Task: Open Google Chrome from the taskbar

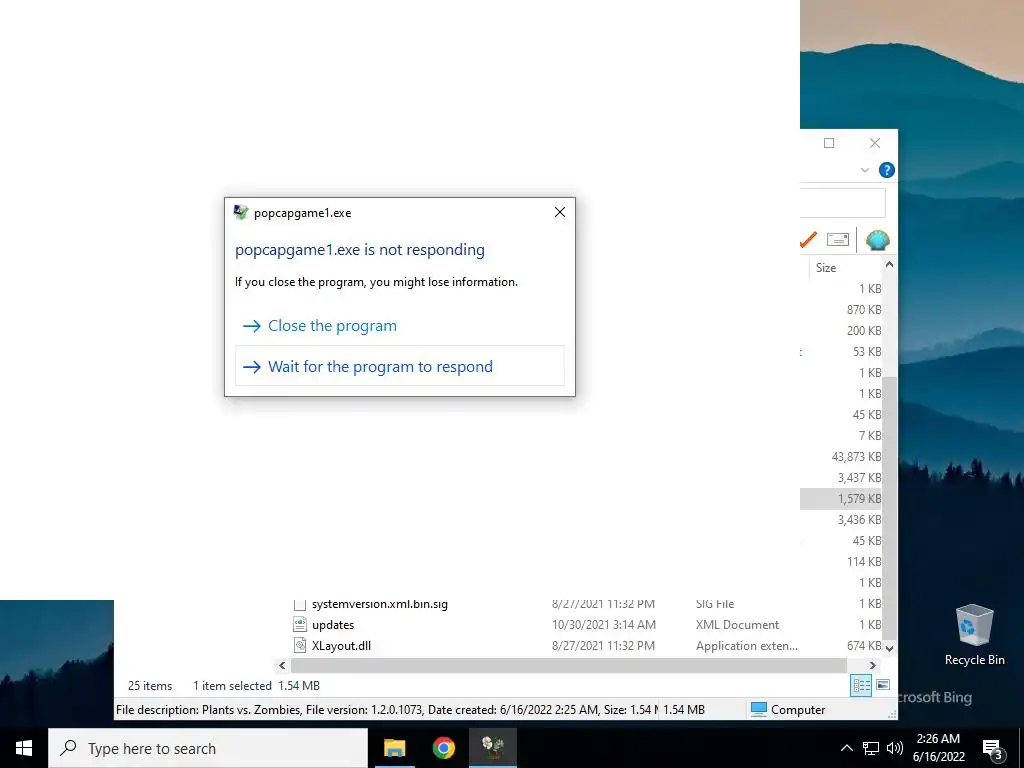Action: point(443,748)
